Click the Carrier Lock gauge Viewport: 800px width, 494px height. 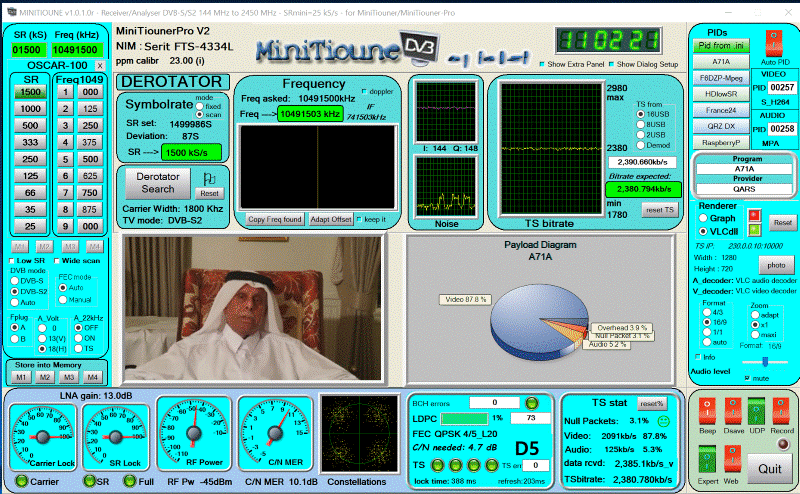click(43, 437)
